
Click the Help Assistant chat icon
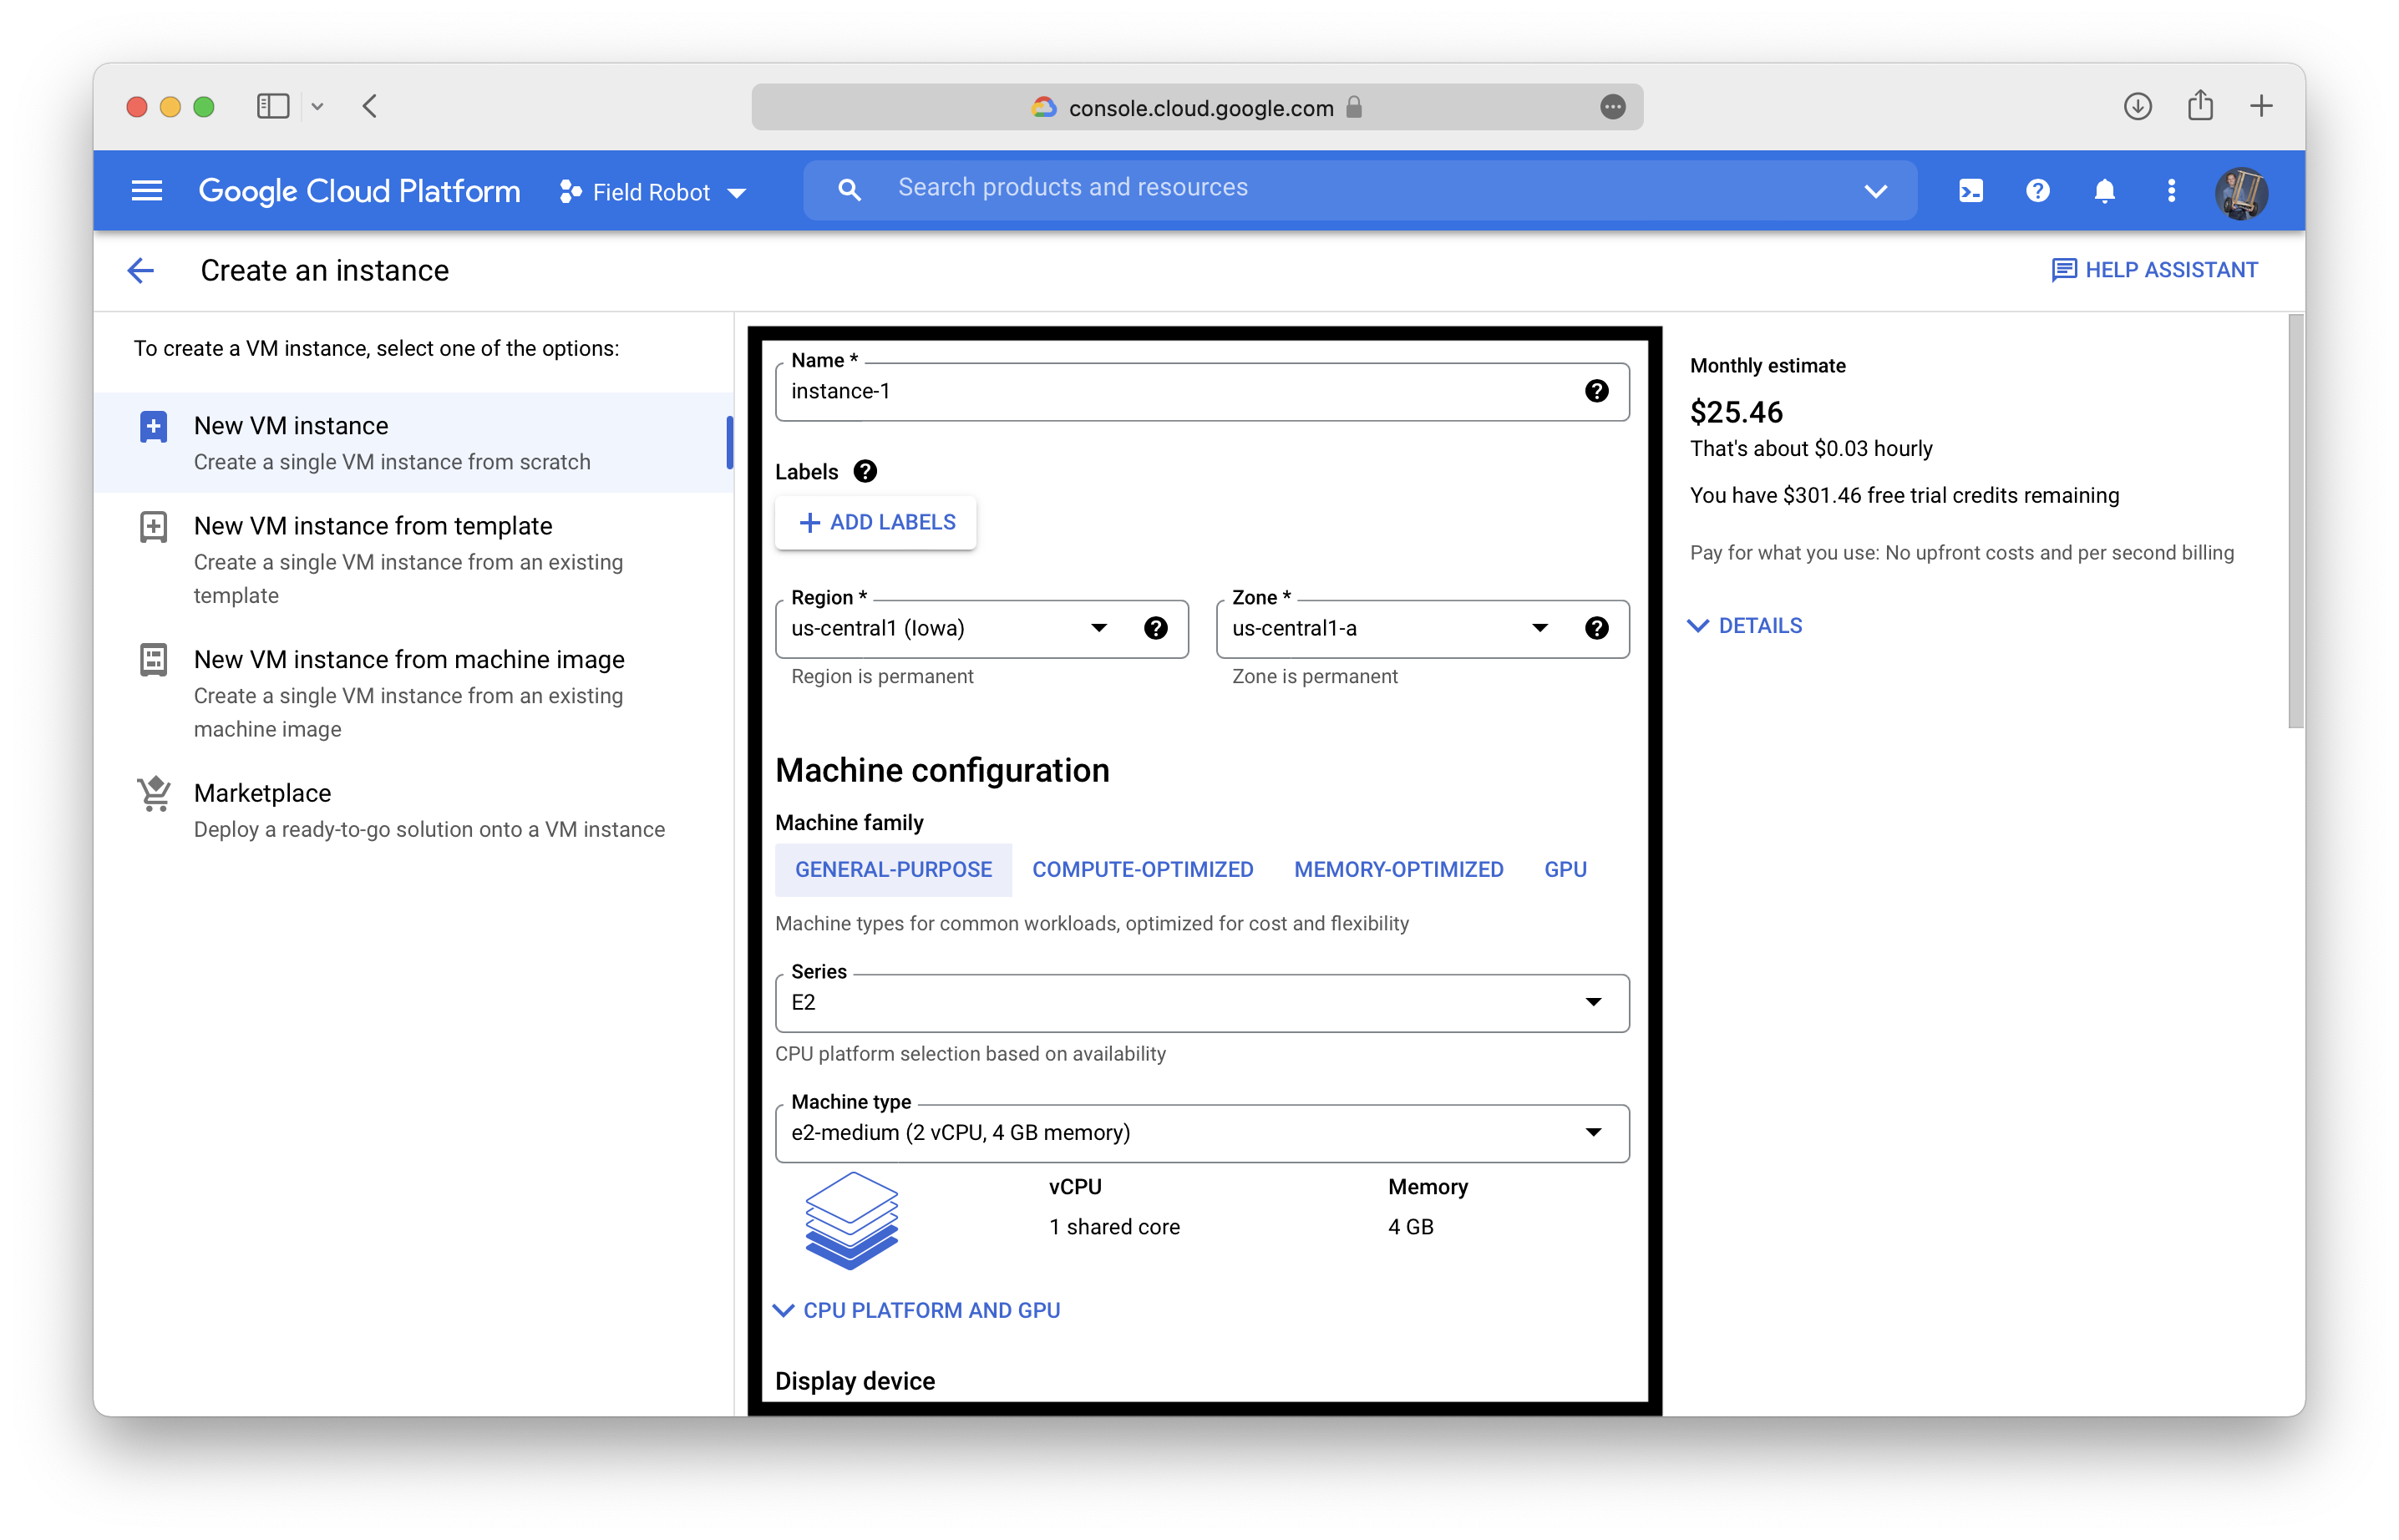pyautogui.click(x=2063, y=270)
